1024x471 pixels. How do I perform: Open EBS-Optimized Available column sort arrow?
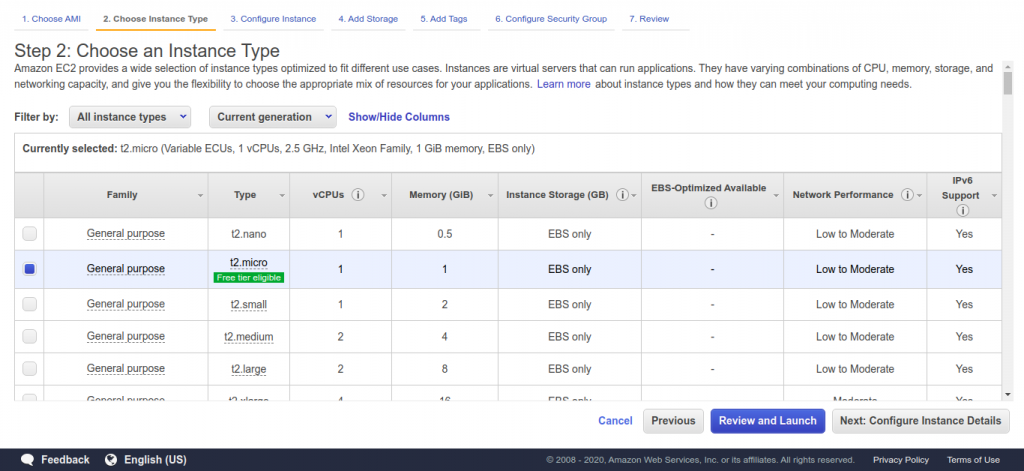click(776, 196)
